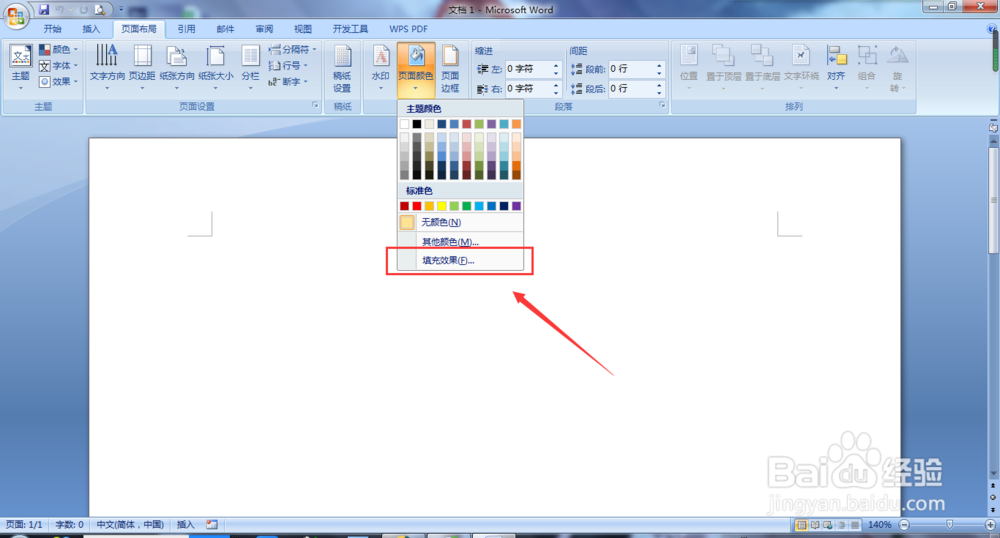
Task: Switch to outline view
Action: (841, 525)
